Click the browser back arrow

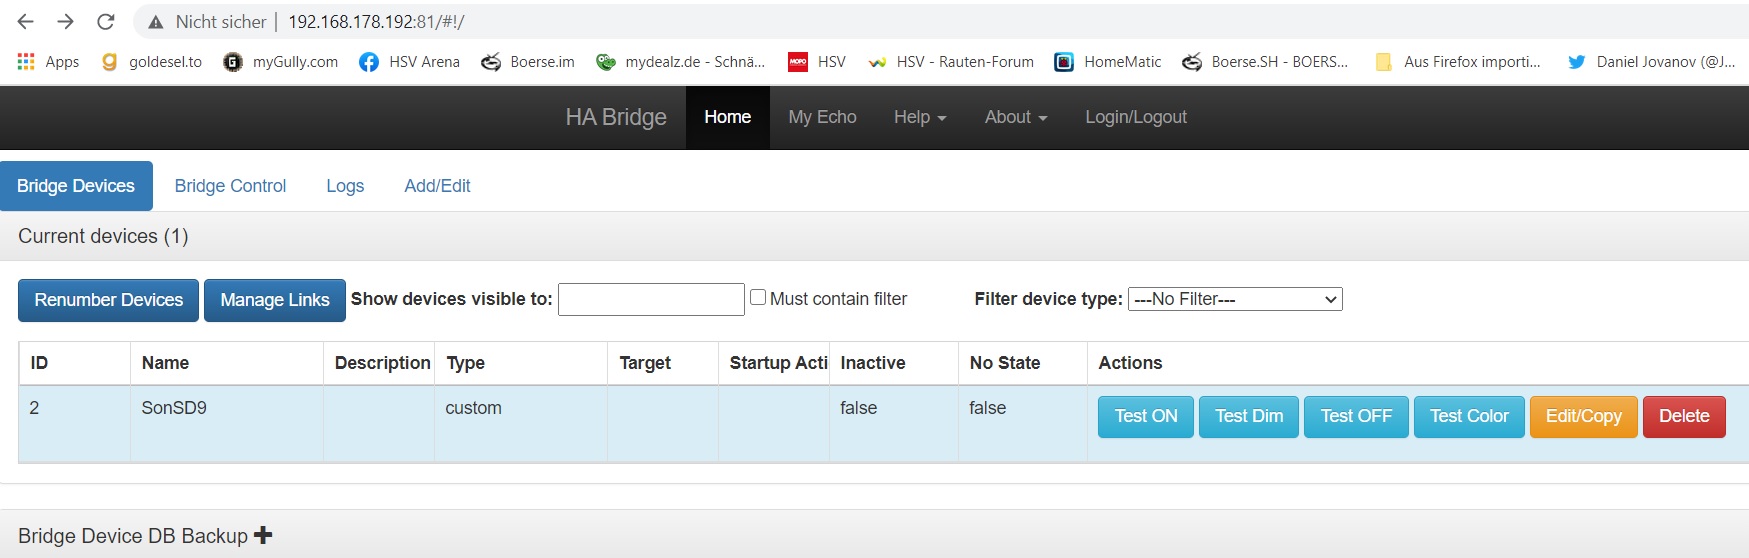tap(26, 21)
